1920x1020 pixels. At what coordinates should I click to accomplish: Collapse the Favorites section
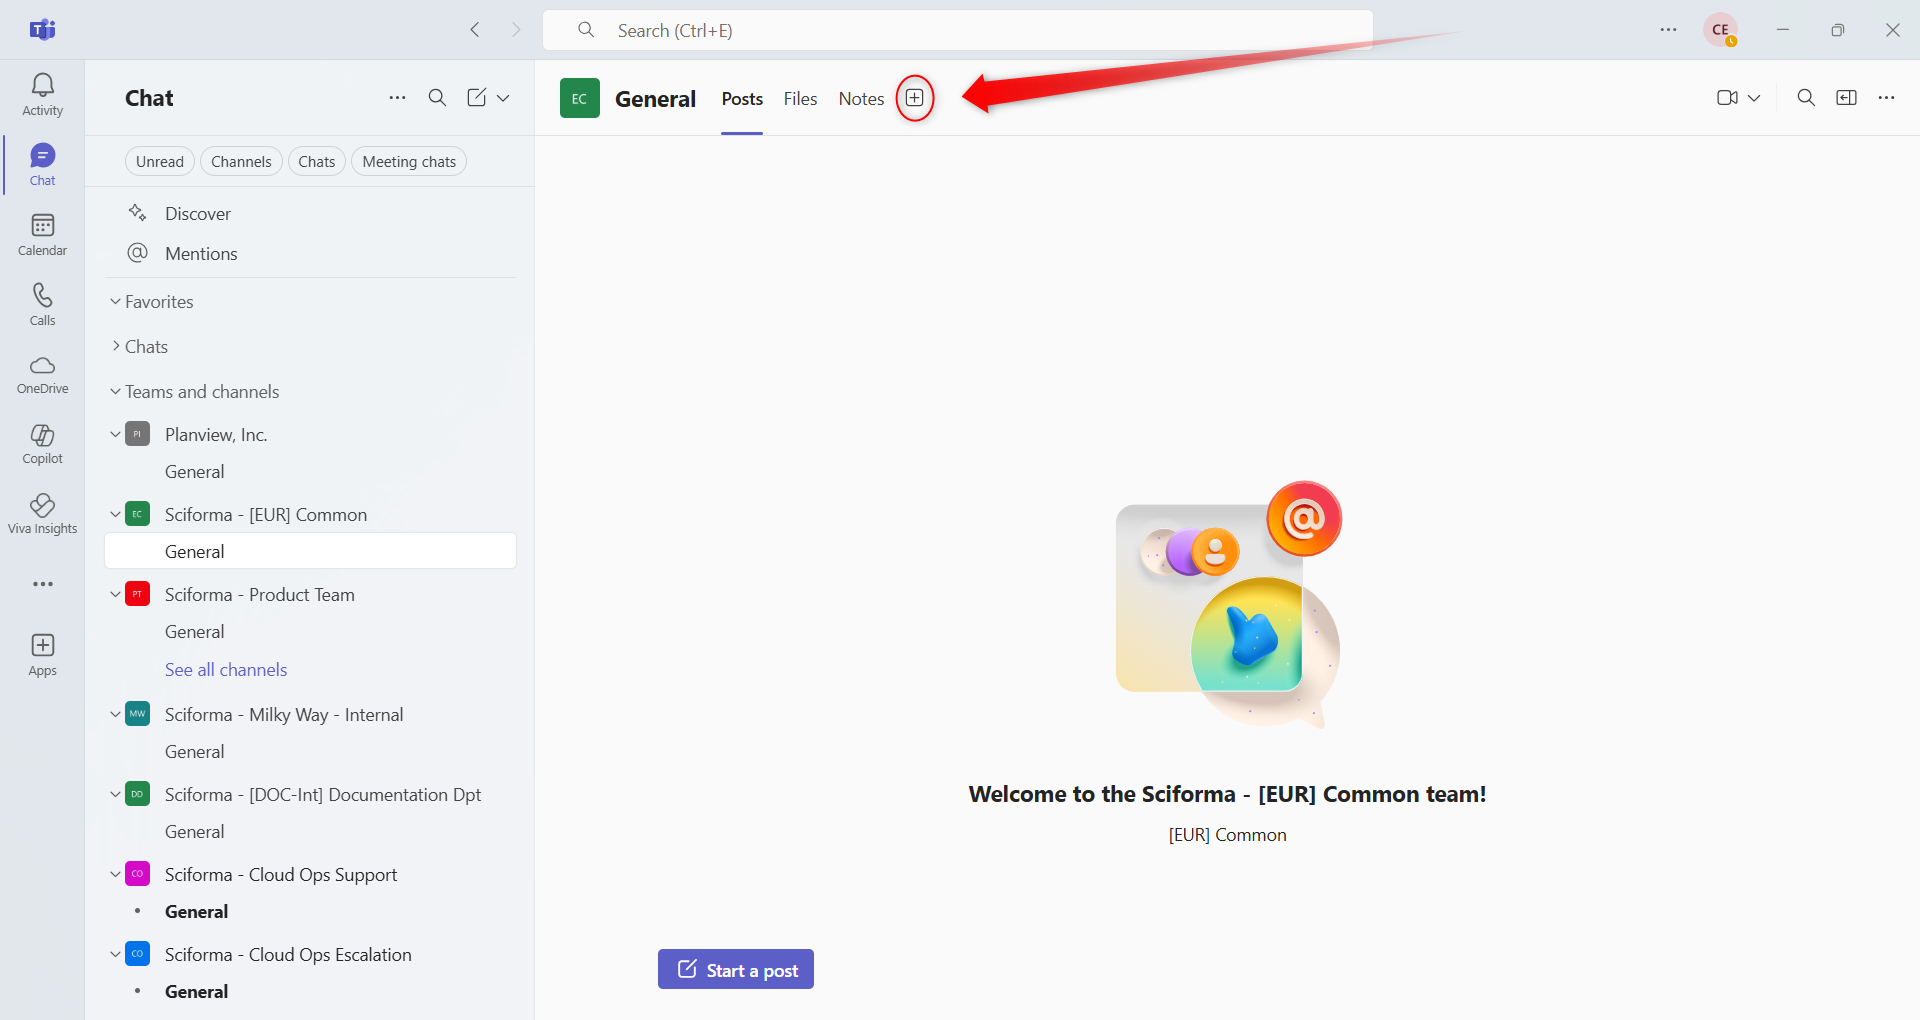point(158,302)
